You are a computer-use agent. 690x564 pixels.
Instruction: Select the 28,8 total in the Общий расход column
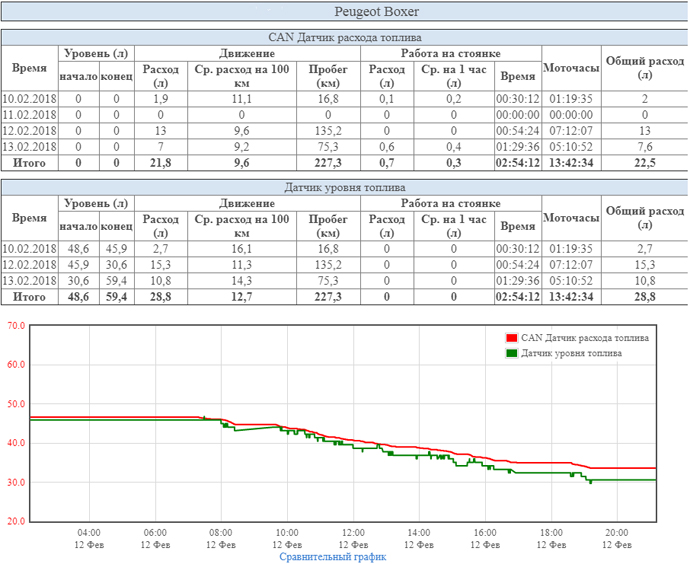pos(645,297)
